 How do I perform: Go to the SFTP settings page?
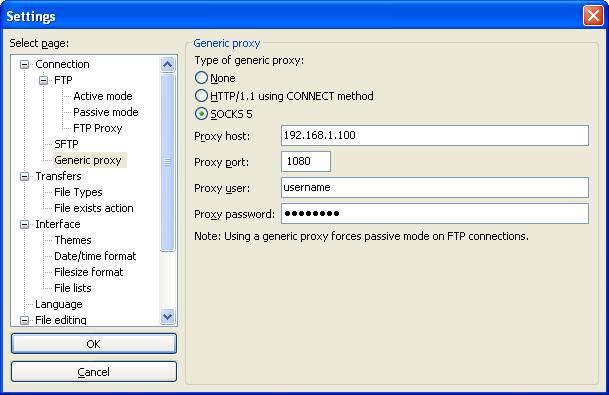coord(66,144)
